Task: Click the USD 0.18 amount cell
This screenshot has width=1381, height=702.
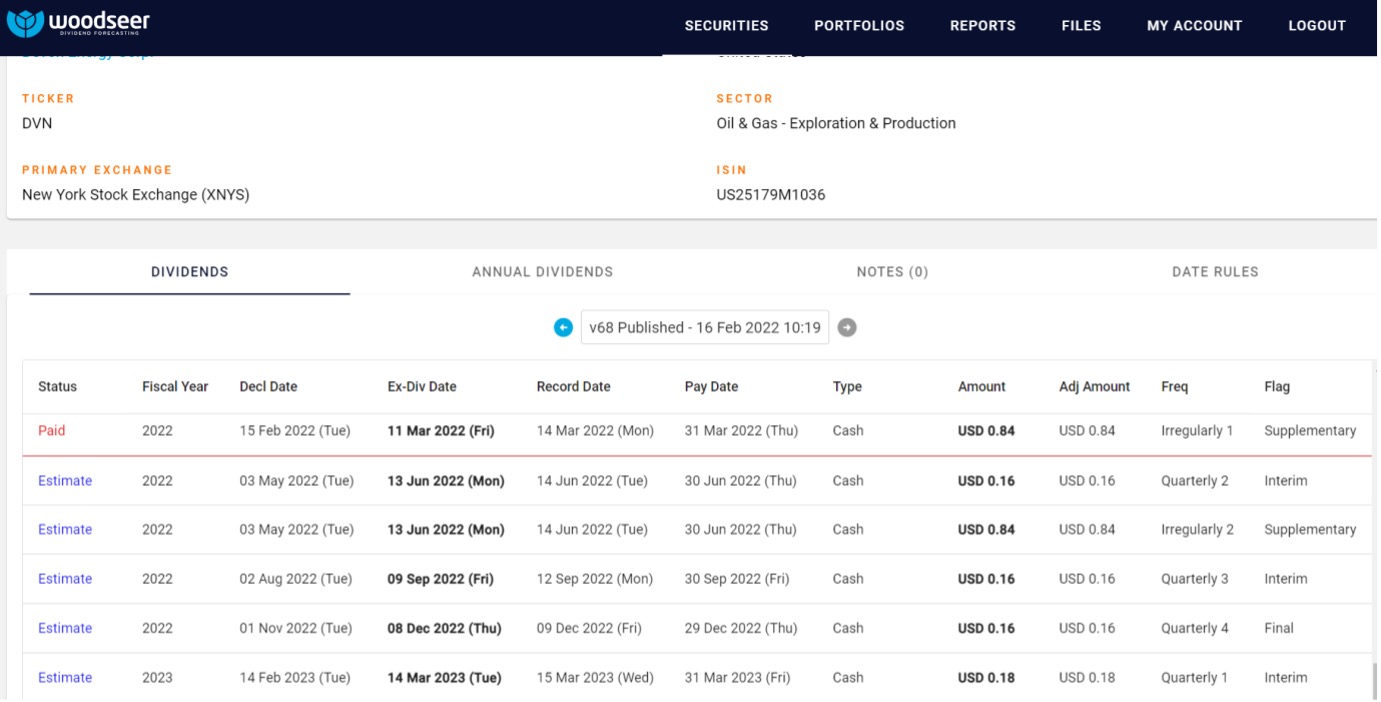Action: (x=986, y=678)
